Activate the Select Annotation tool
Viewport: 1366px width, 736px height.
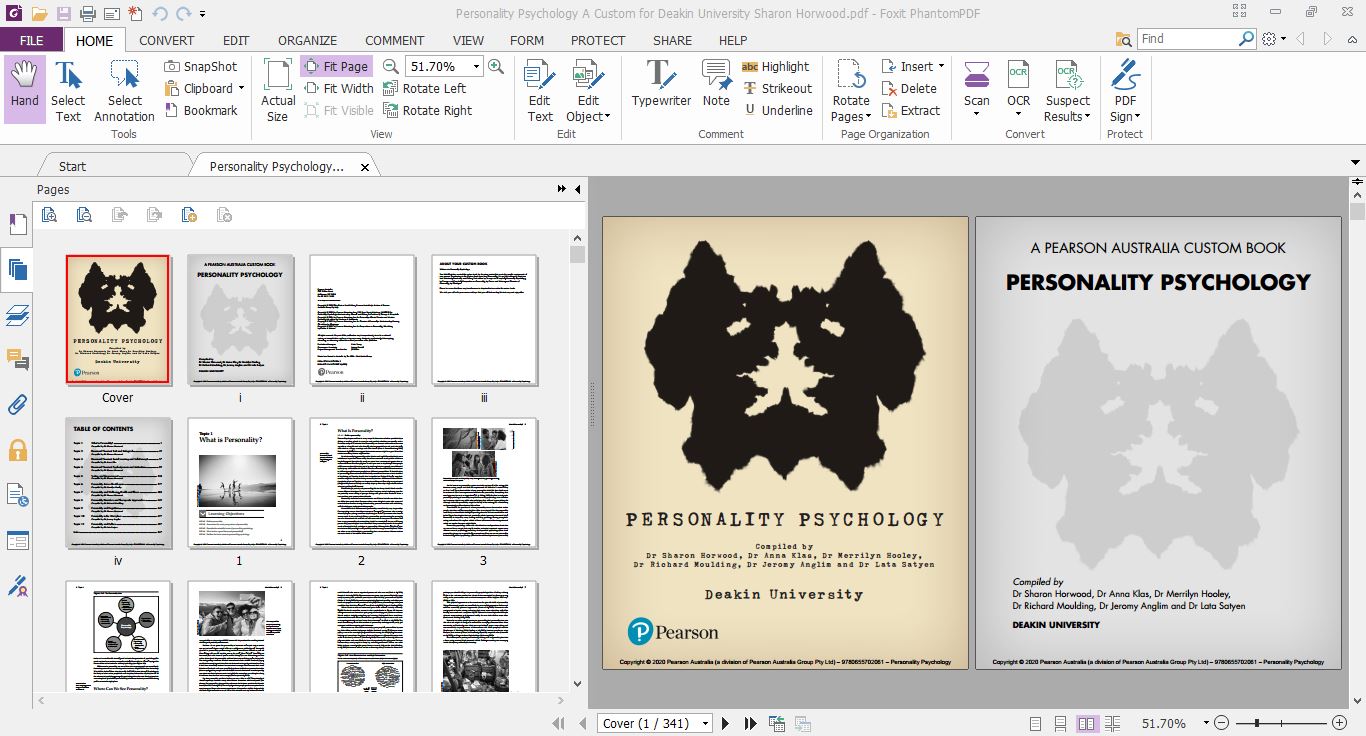click(125, 89)
